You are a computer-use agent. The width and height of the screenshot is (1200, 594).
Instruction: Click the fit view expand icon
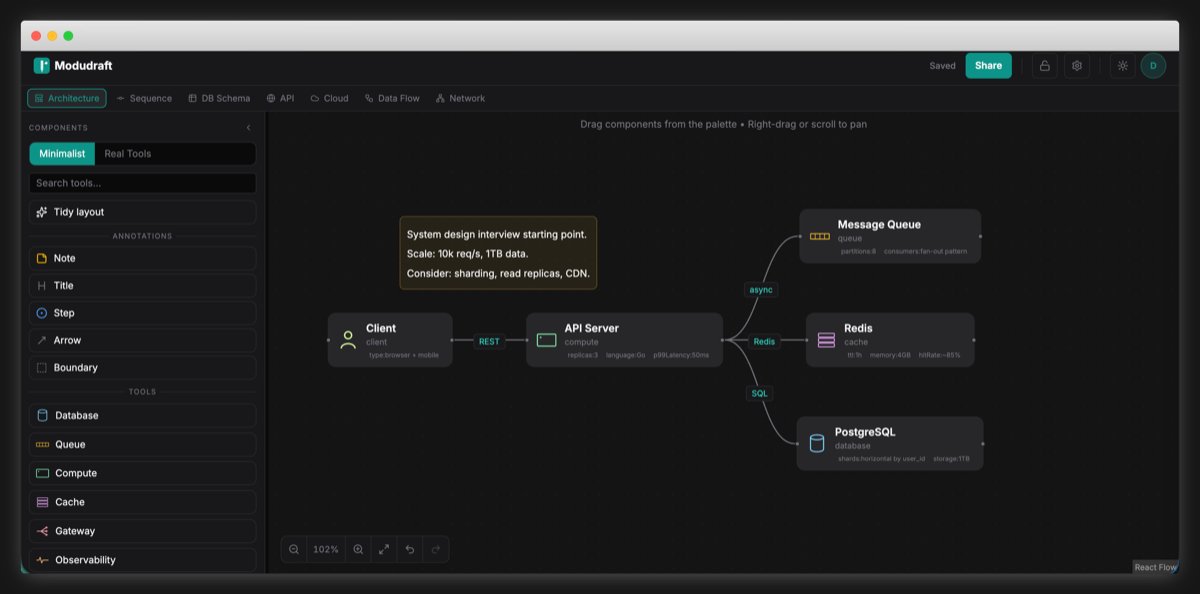click(384, 549)
